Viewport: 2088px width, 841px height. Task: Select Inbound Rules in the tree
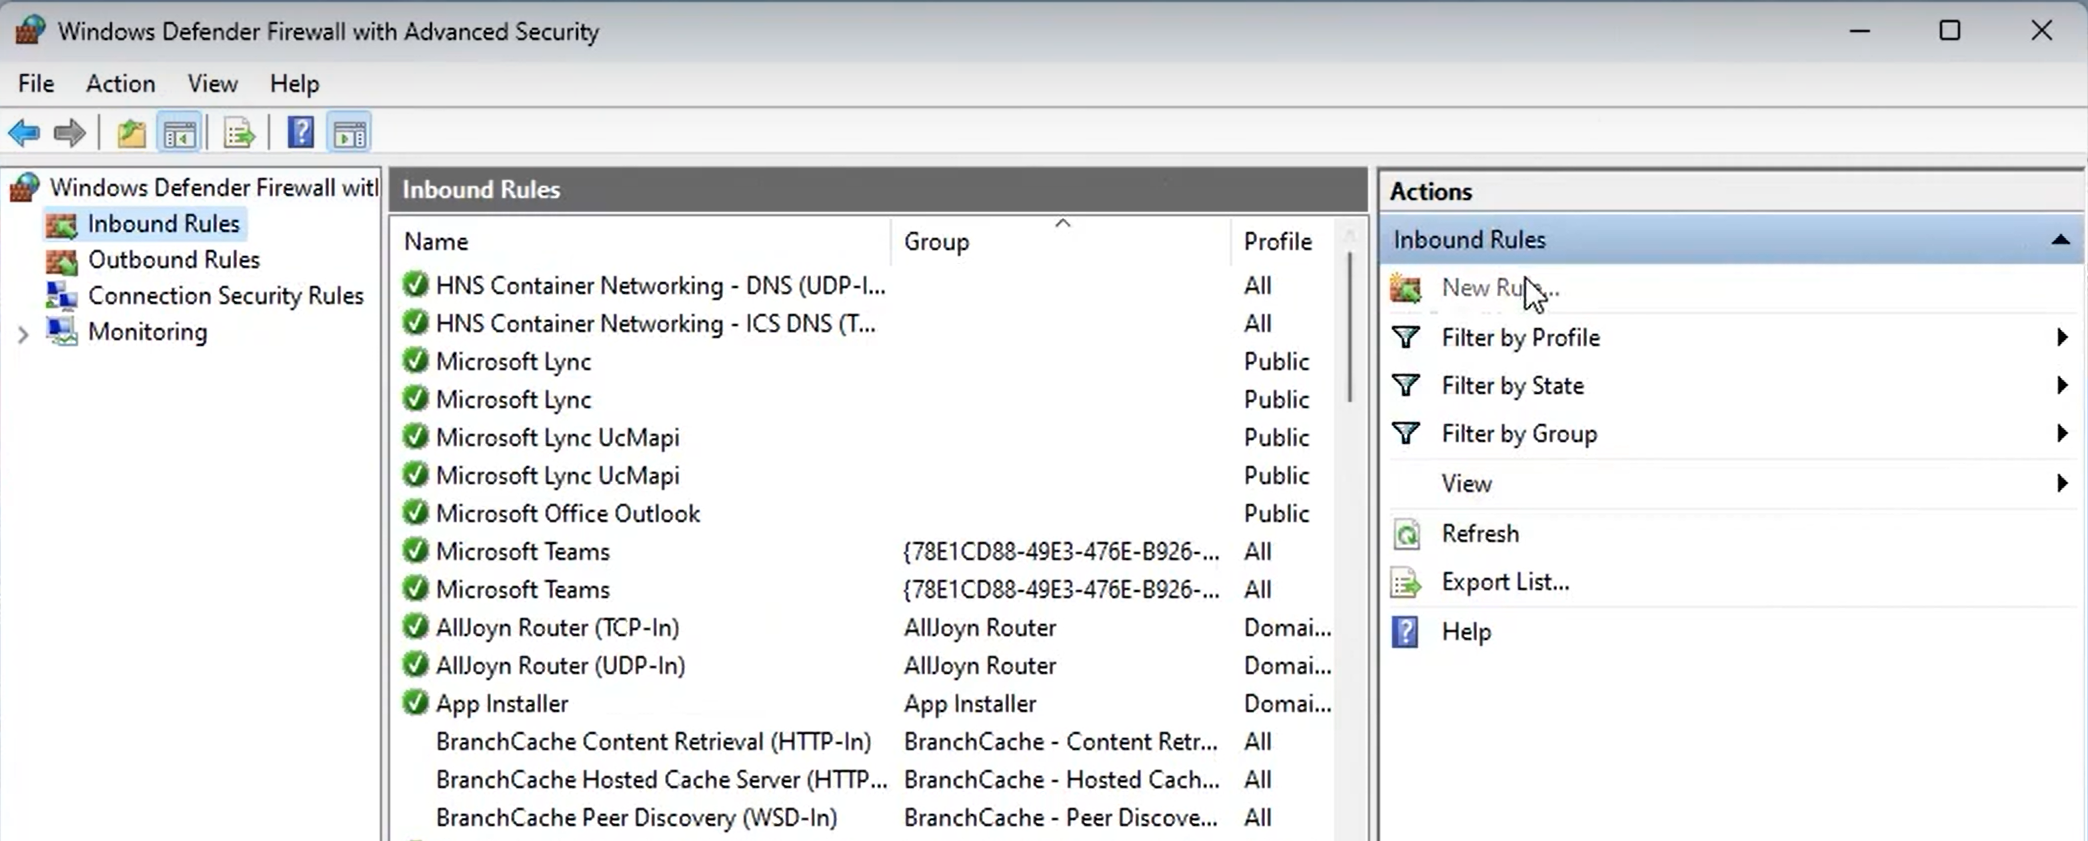tap(164, 224)
